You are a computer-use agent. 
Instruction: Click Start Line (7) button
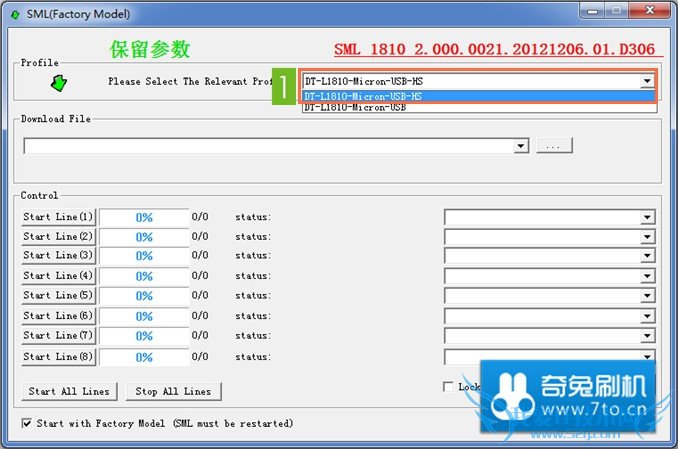pyautogui.click(x=58, y=336)
